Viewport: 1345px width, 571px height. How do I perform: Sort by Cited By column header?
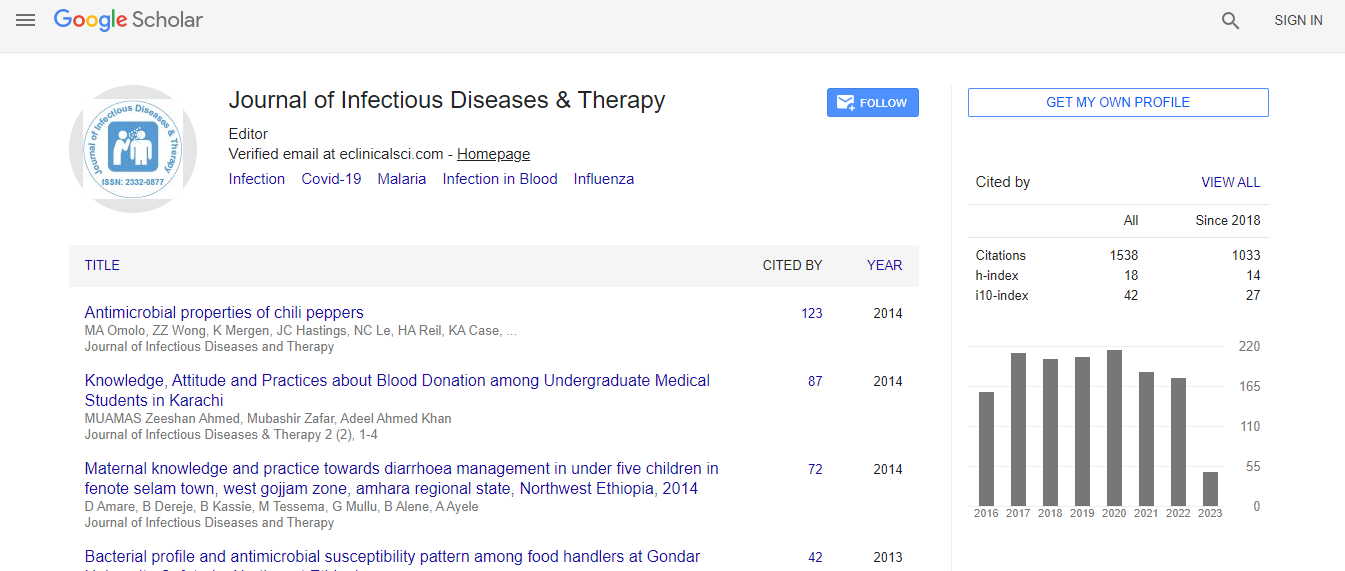pos(792,265)
